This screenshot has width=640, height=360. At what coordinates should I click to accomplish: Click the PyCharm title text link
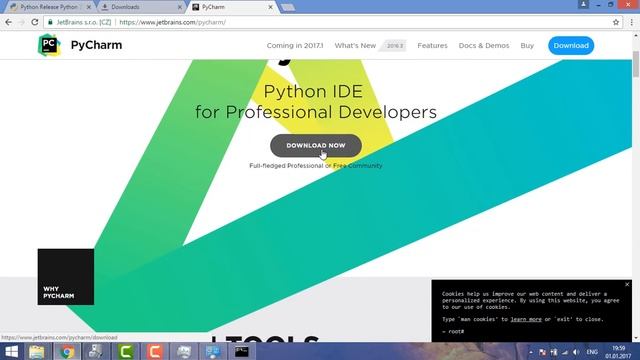click(x=96, y=45)
